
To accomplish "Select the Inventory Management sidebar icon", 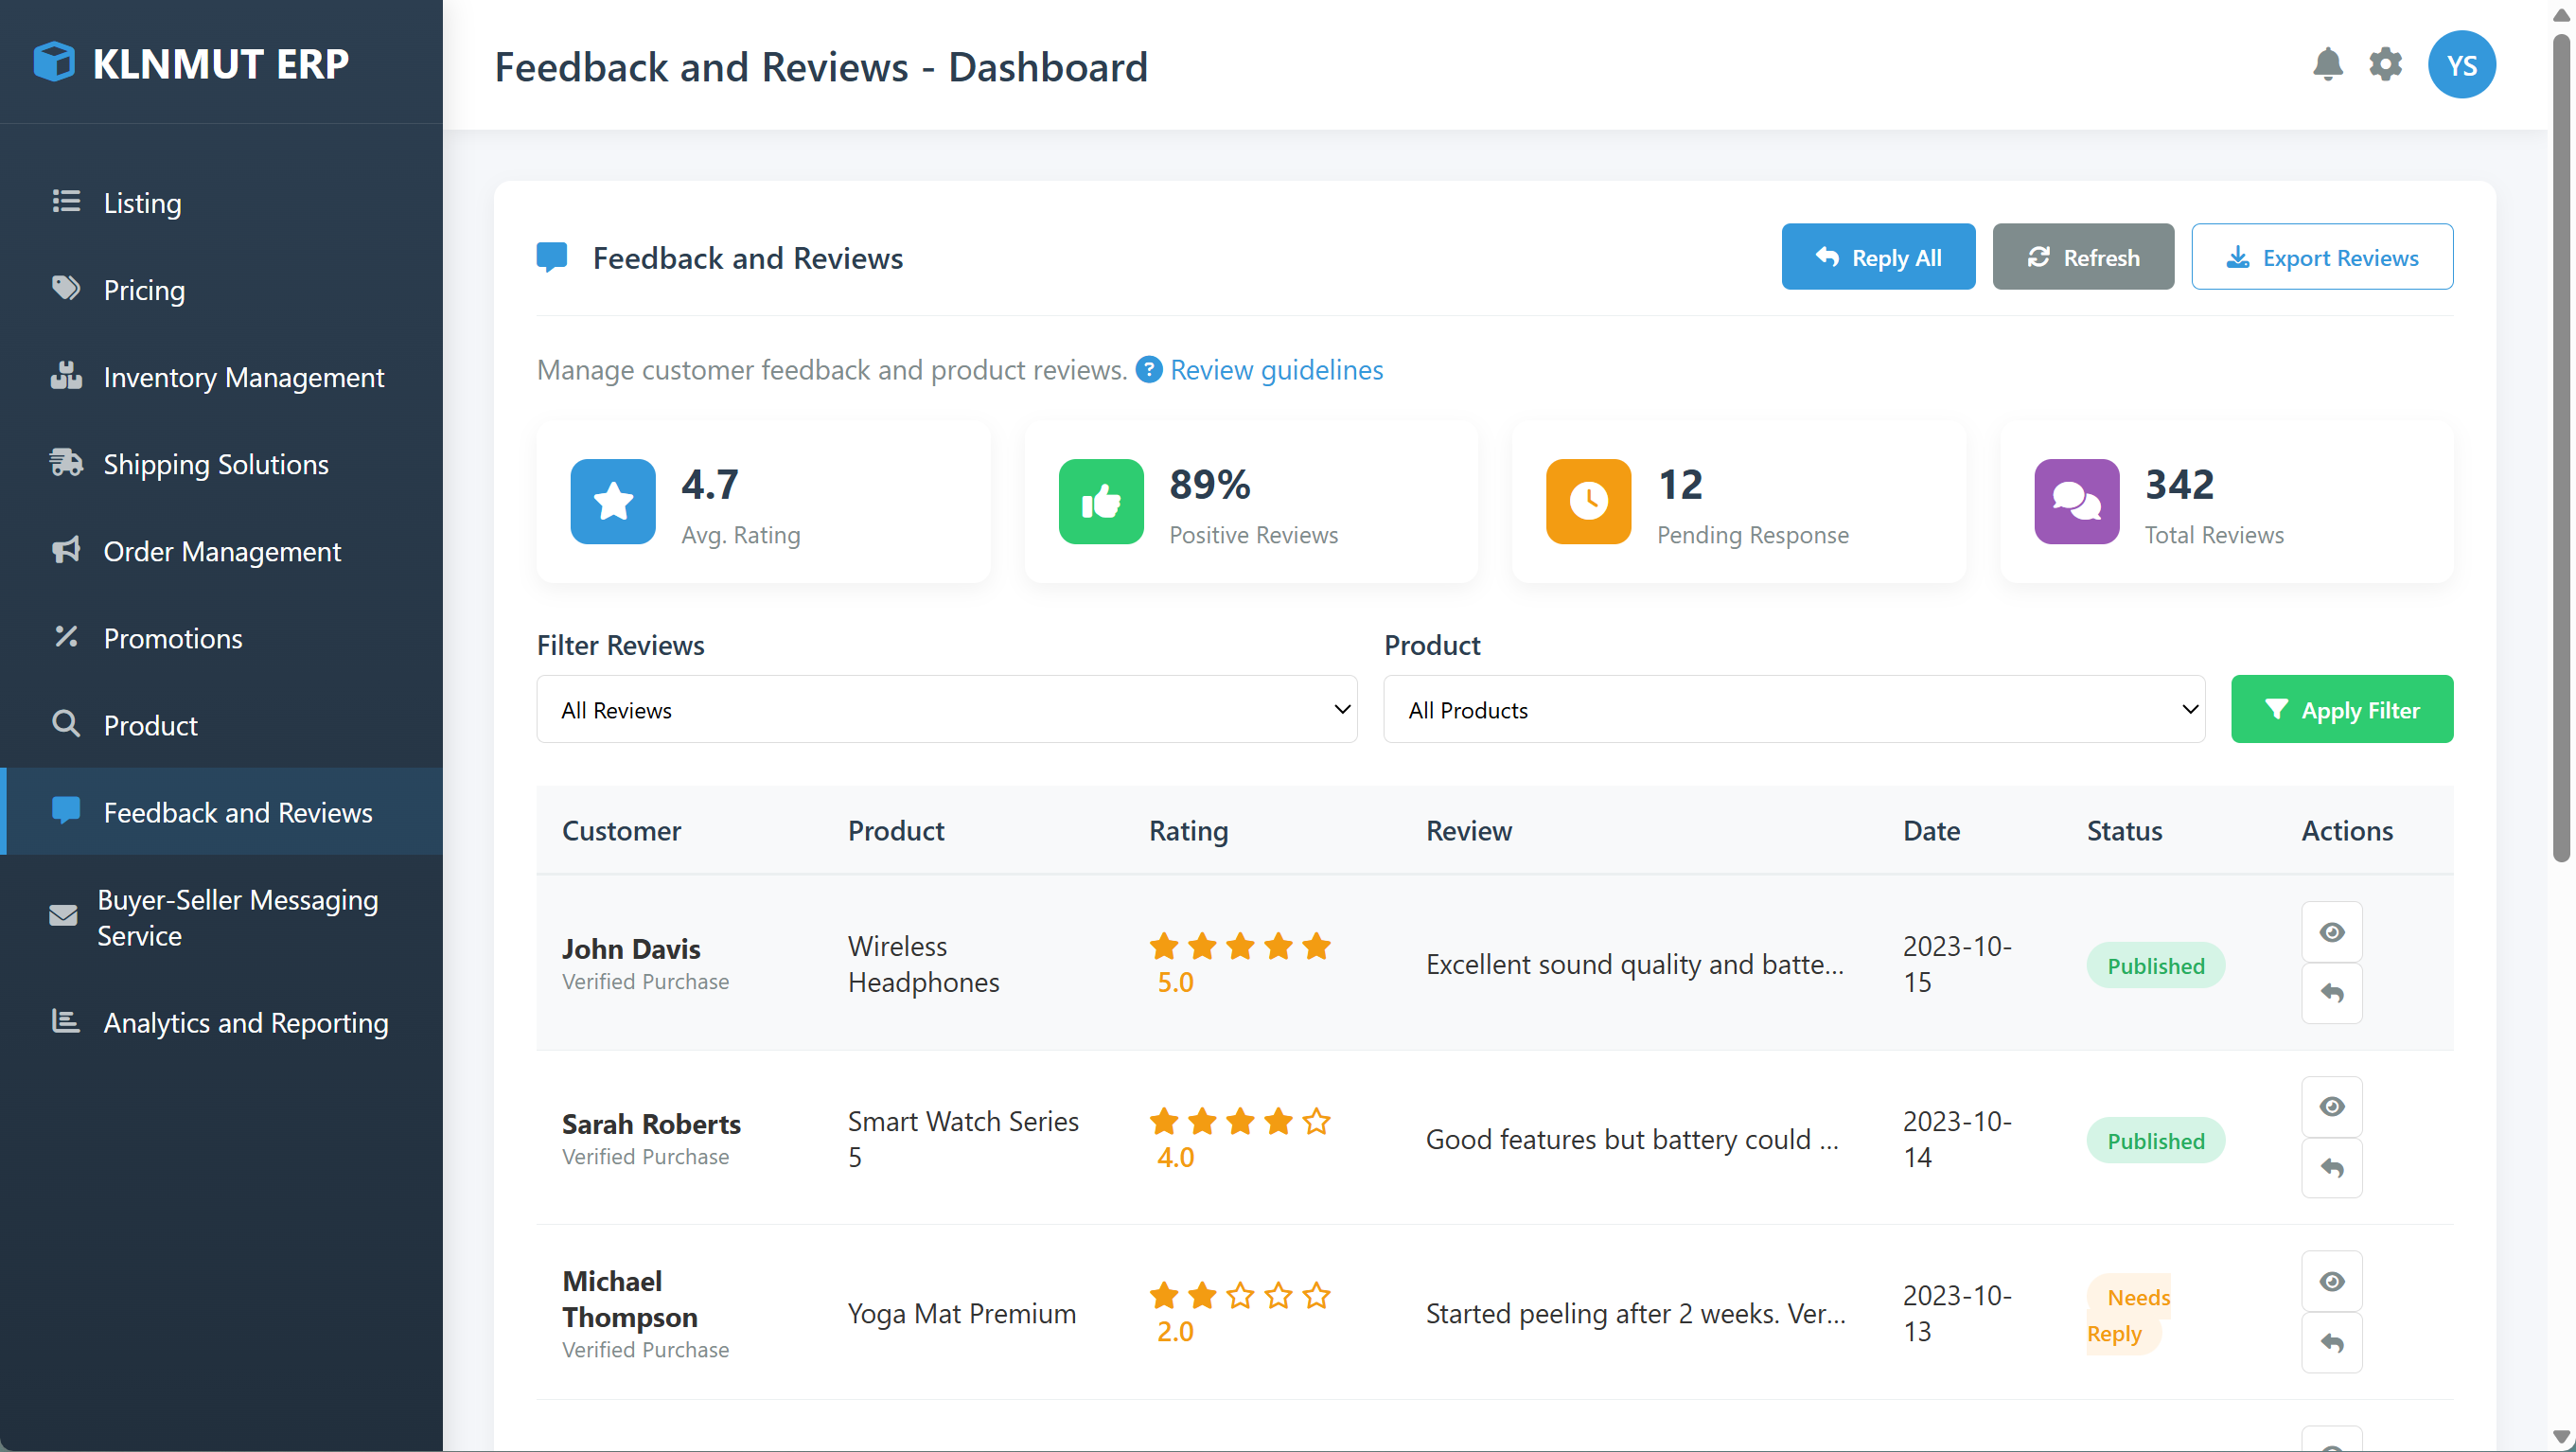I will (x=66, y=376).
